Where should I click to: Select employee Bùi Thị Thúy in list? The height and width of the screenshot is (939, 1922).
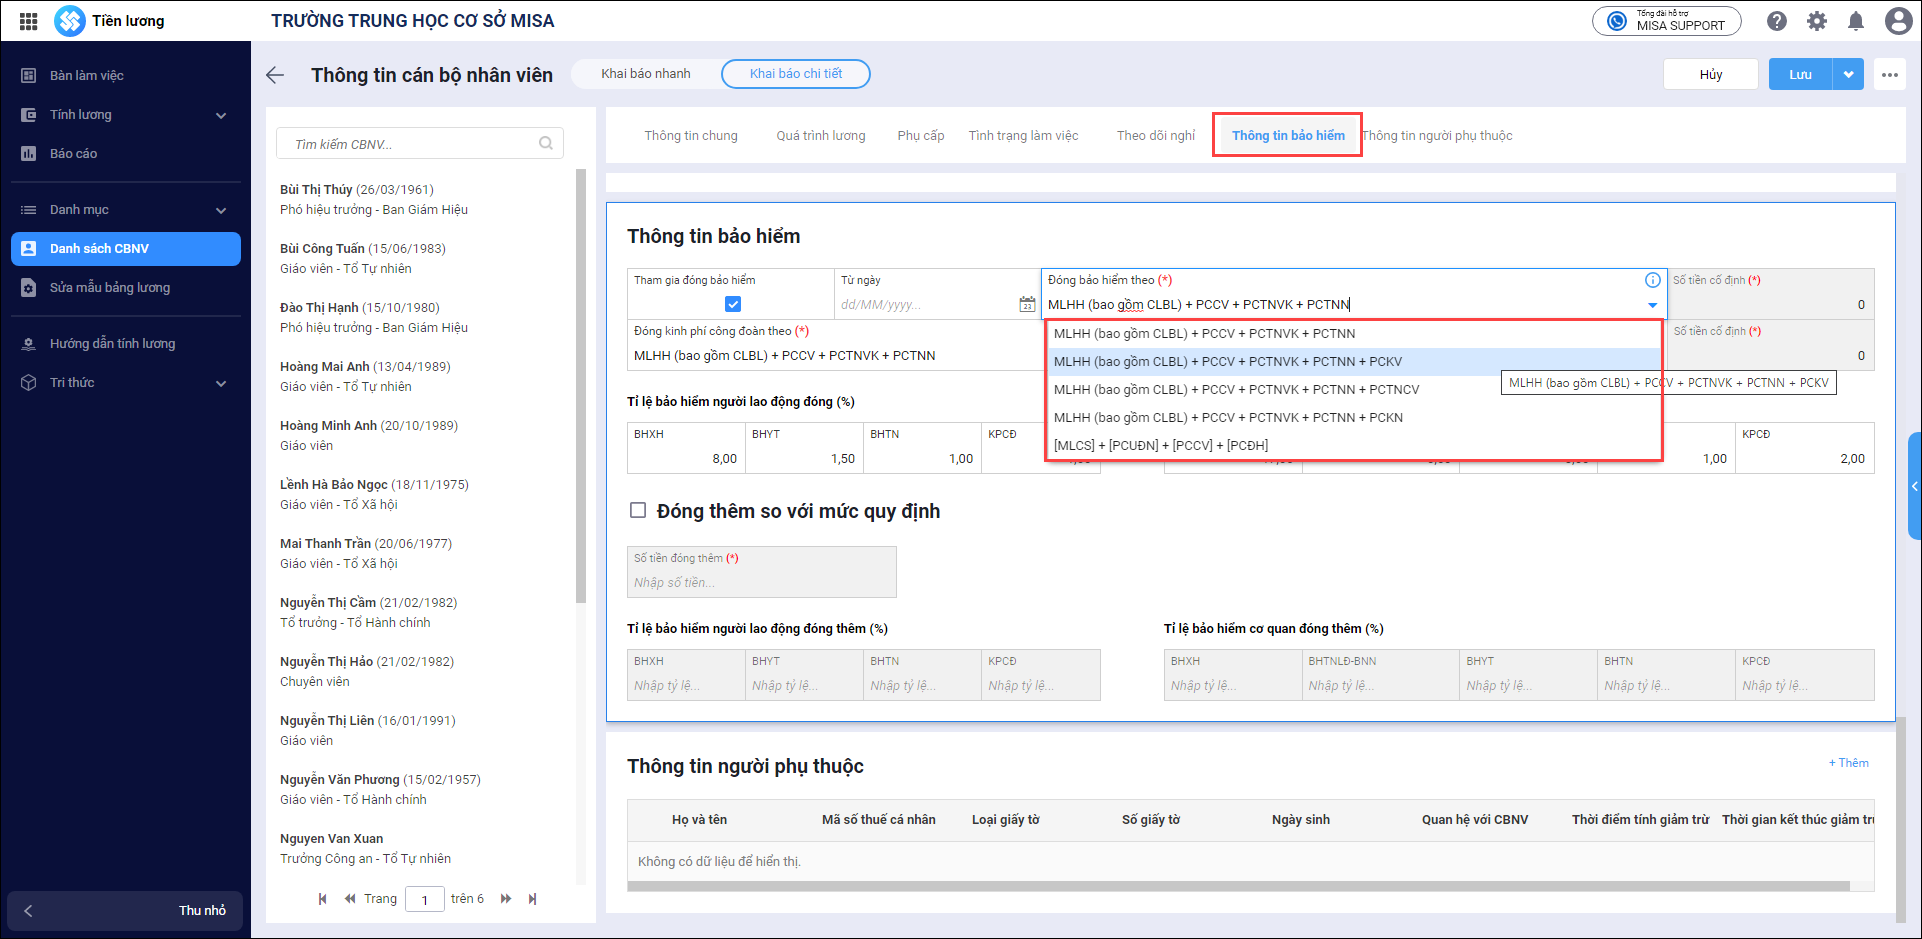[420, 200]
